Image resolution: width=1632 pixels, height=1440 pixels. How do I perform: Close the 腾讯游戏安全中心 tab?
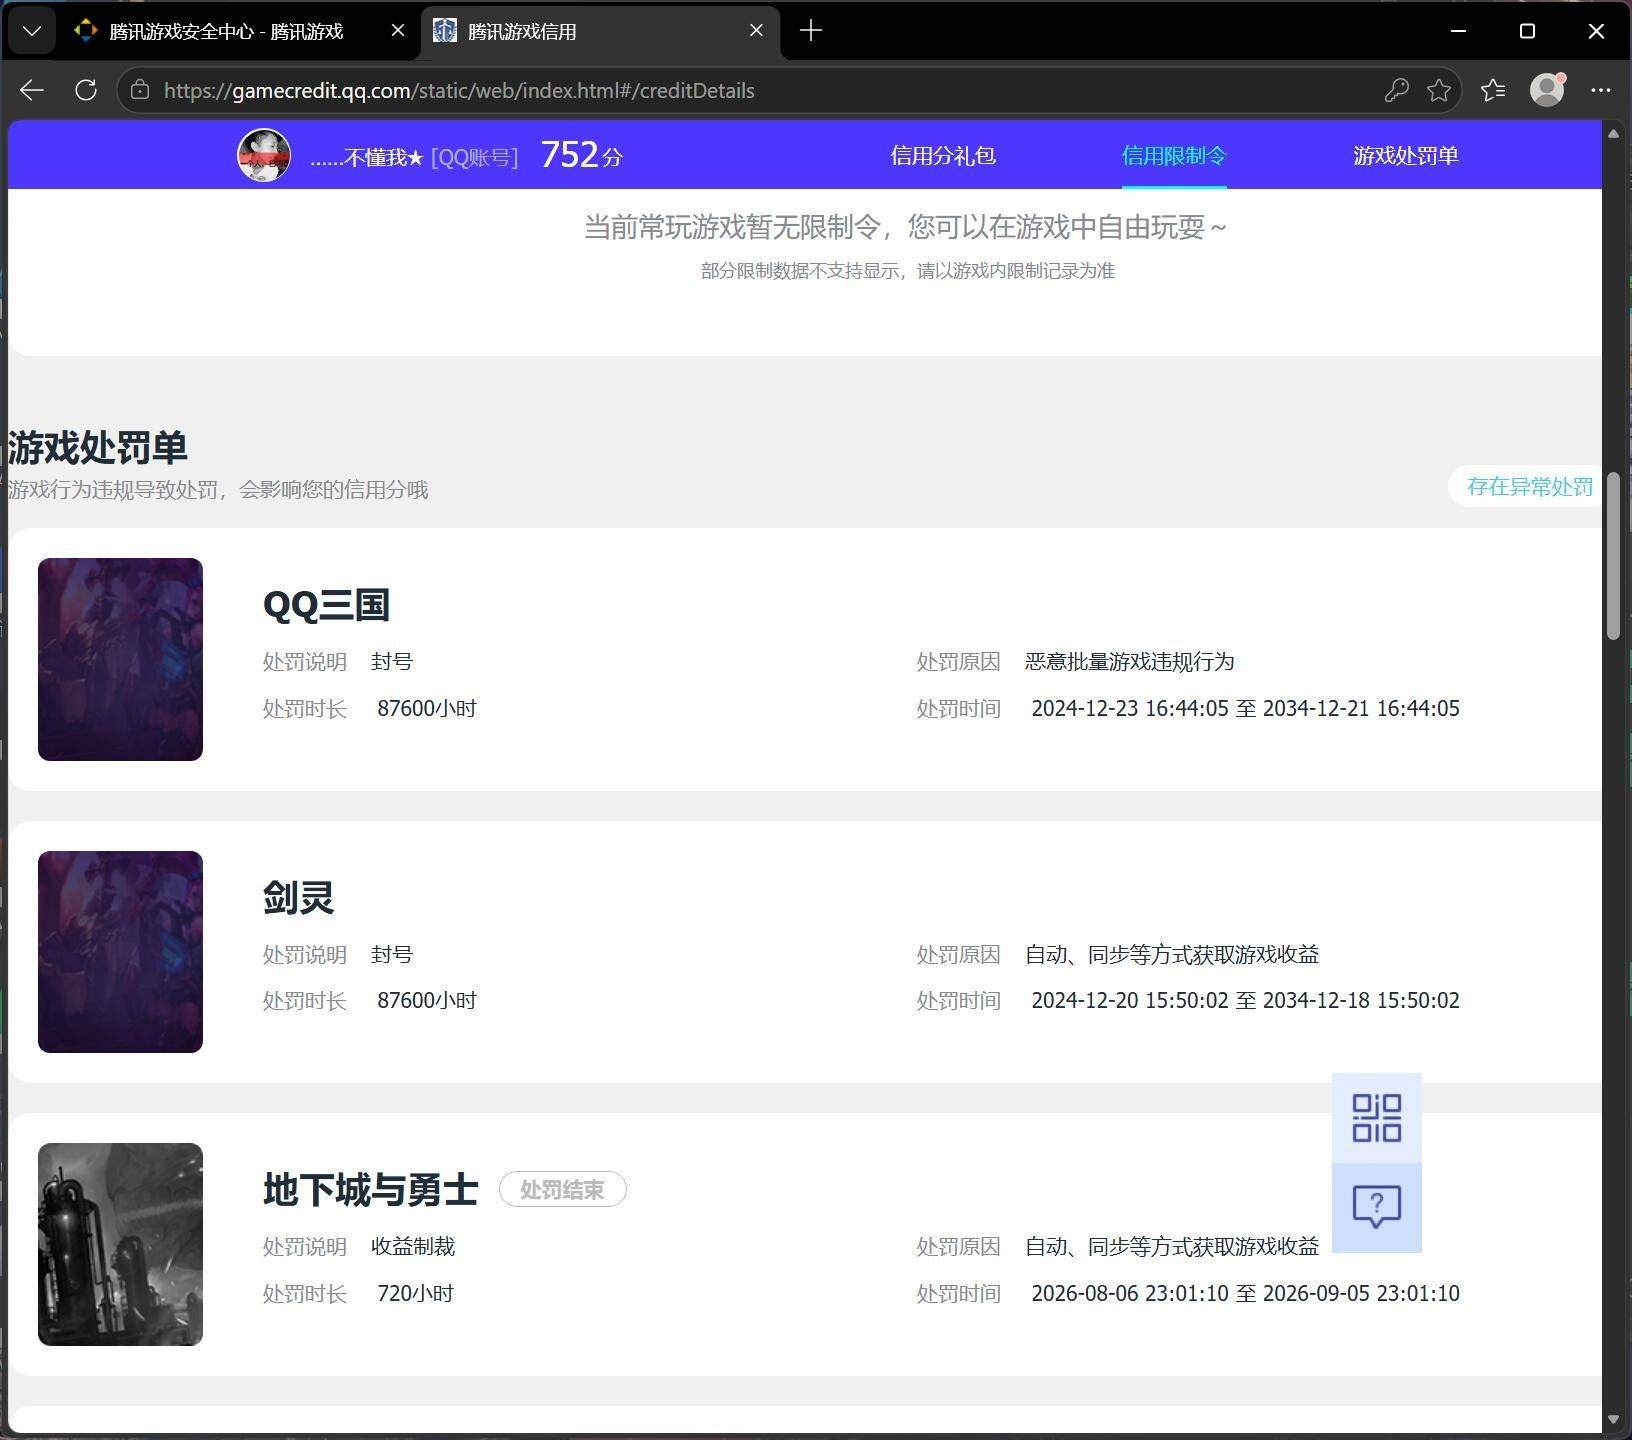pos(397,31)
